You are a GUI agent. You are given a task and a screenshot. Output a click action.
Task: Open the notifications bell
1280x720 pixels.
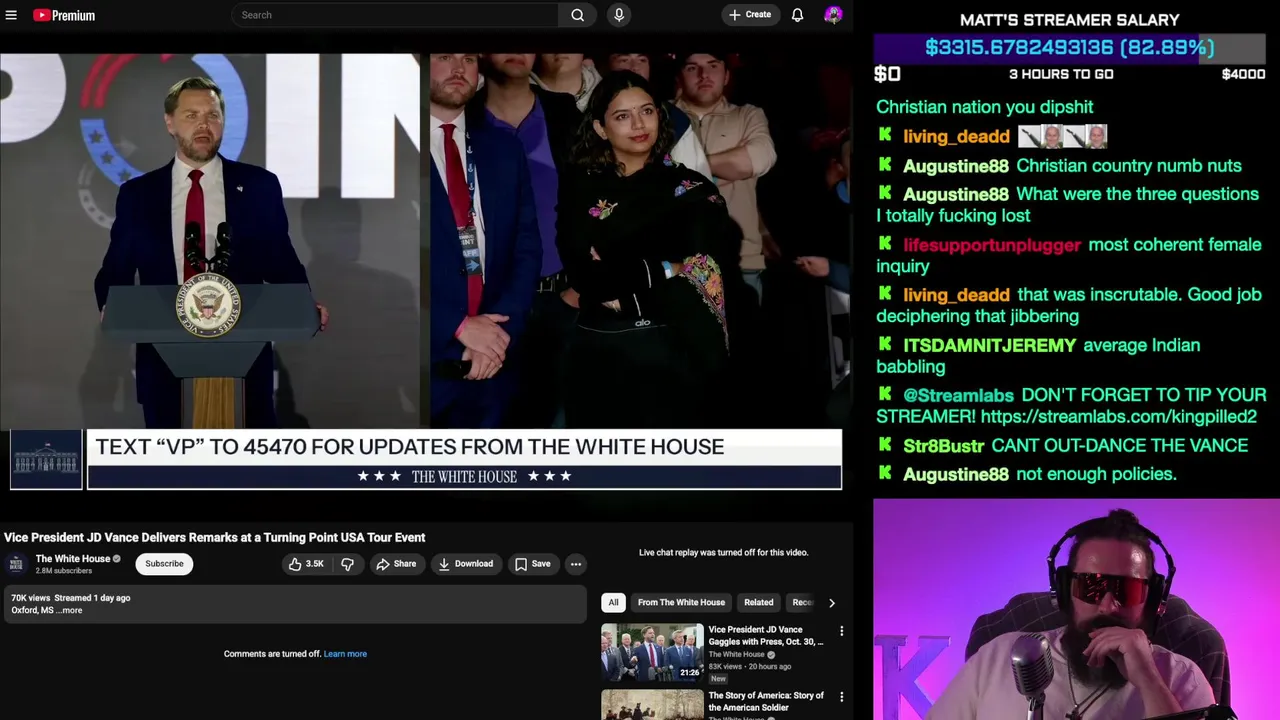click(797, 15)
